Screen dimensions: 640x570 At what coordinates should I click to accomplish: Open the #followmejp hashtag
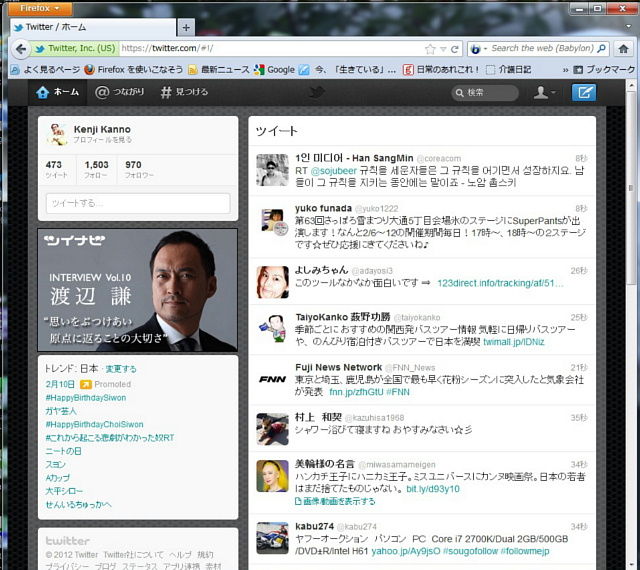[x=525, y=551]
